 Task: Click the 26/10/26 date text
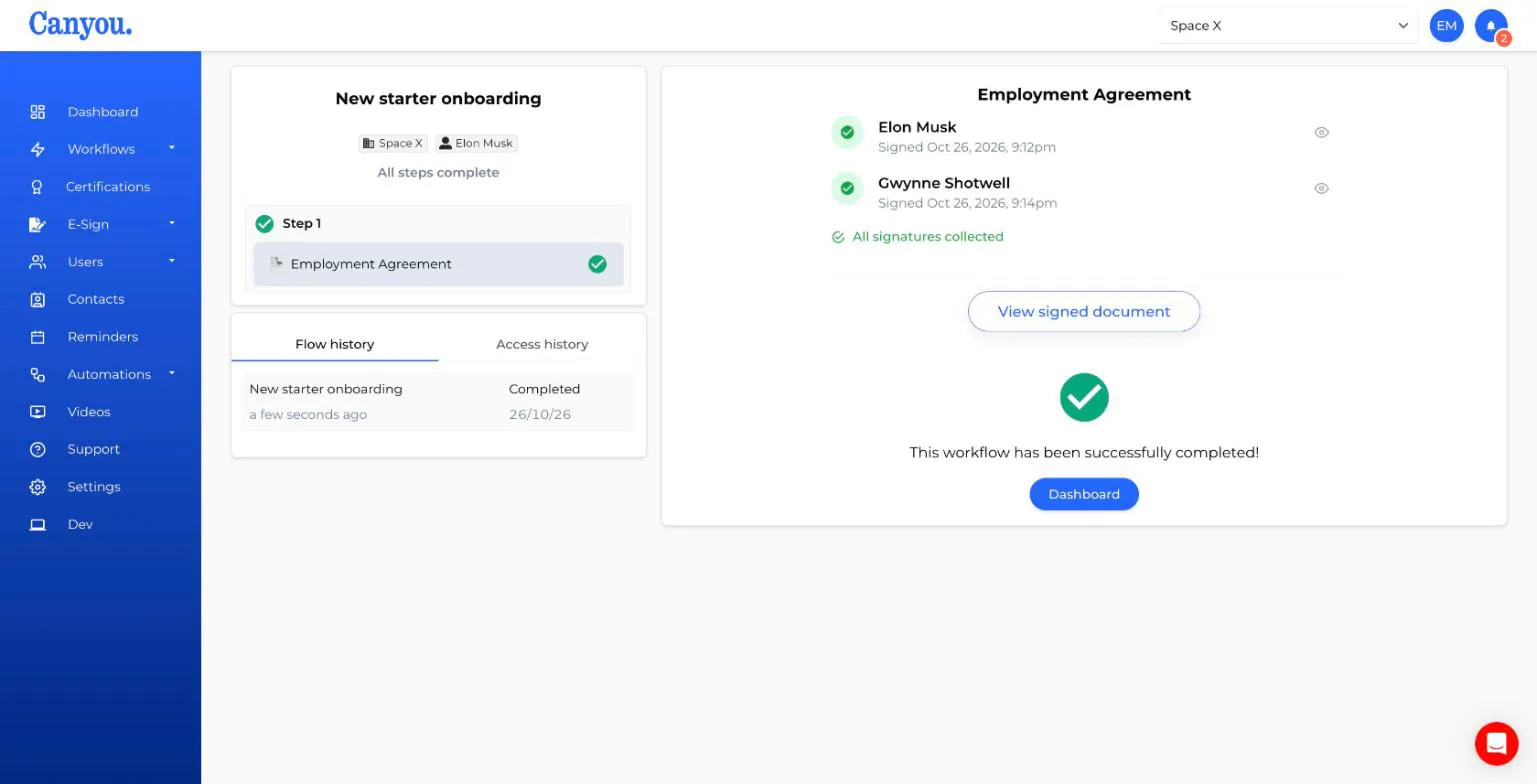(540, 414)
